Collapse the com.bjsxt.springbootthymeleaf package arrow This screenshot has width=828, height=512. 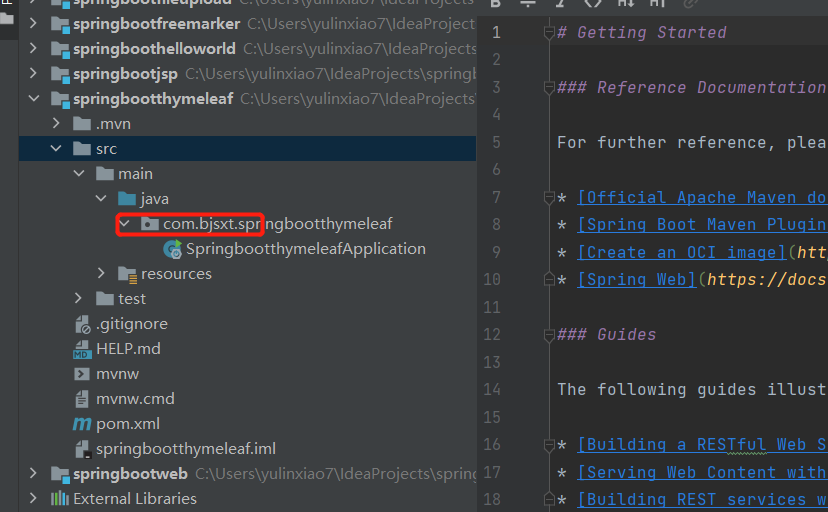click(125, 224)
